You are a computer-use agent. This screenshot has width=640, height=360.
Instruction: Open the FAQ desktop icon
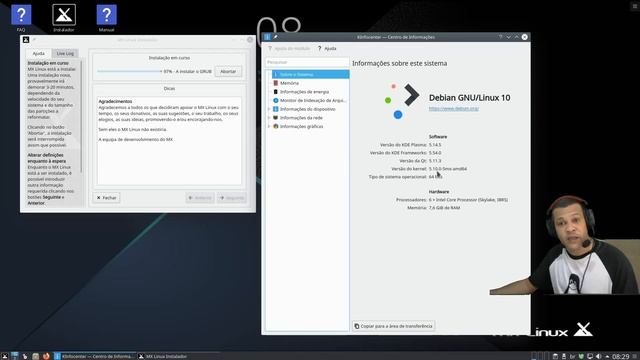point(21,18)
